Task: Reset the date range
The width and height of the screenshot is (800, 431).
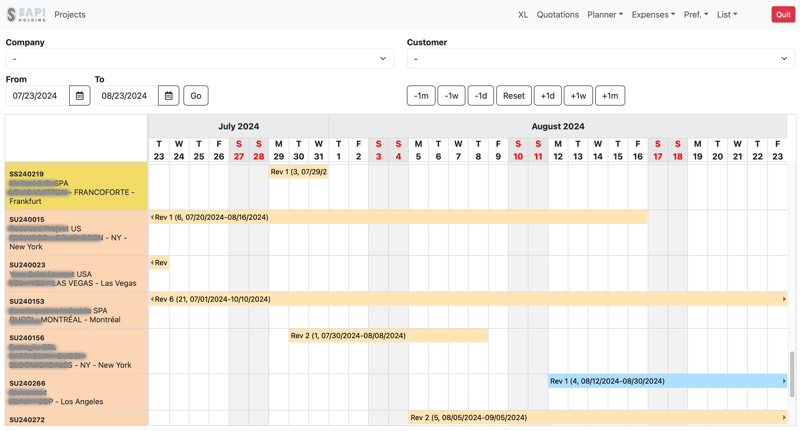Action: pos(514,96)
